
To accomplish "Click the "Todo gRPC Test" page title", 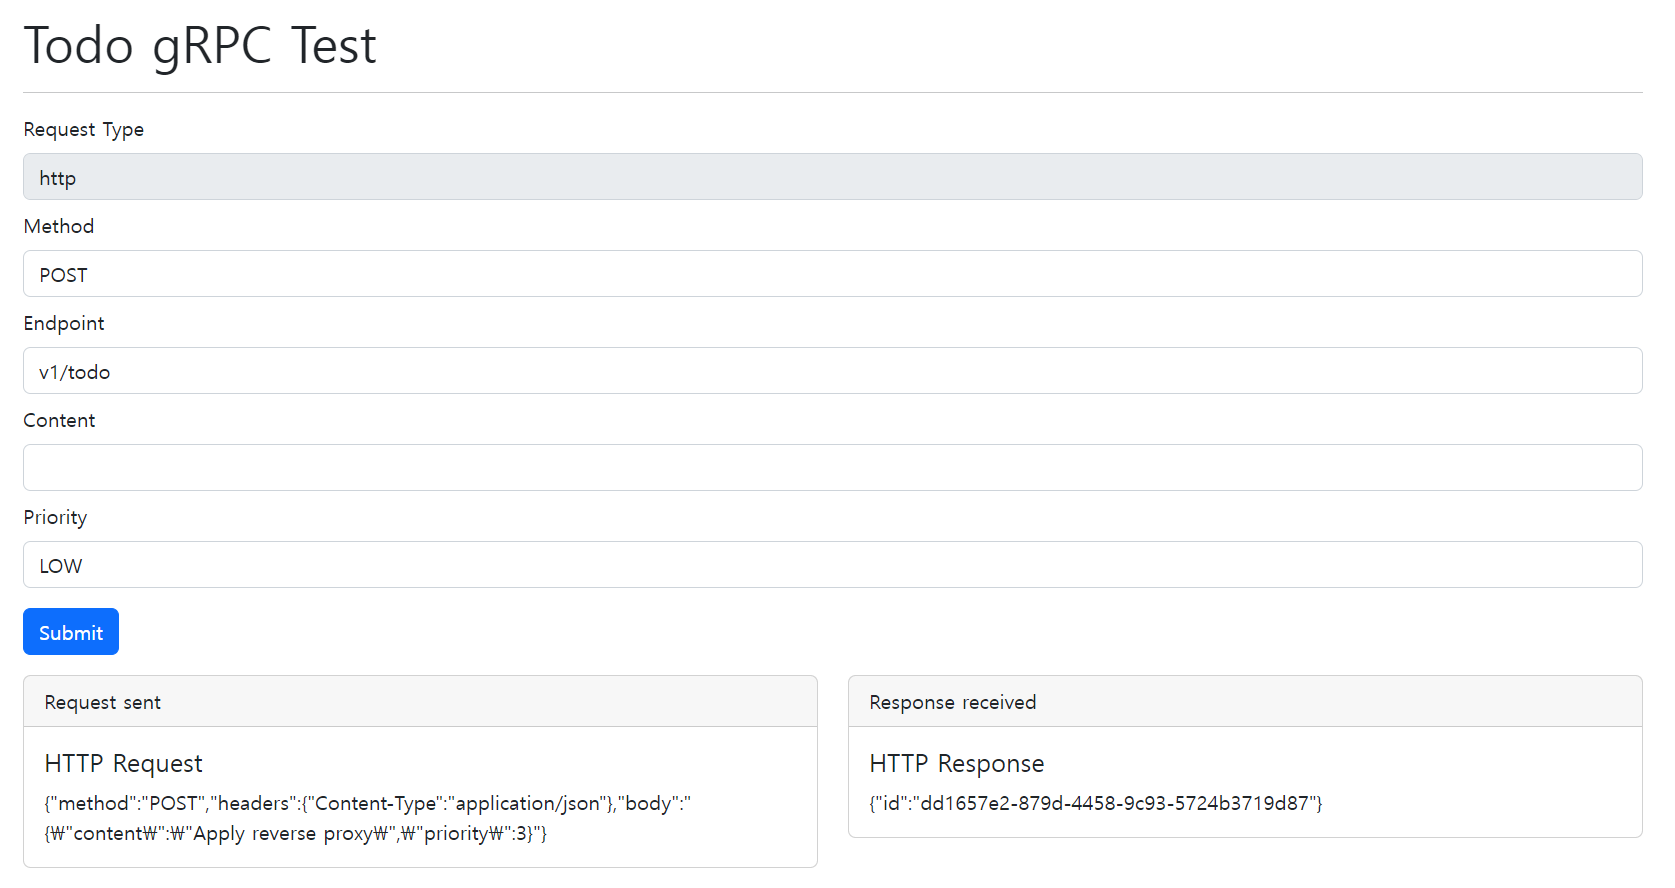I will tap(200, 46).
